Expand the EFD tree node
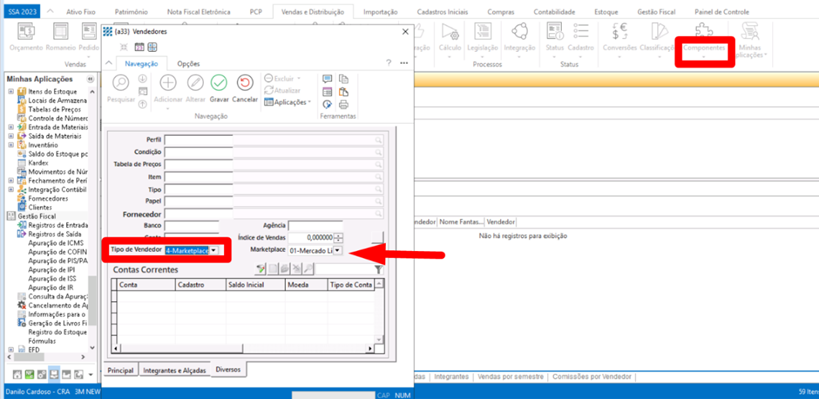The image size is (819, 399). coord(10,349)
